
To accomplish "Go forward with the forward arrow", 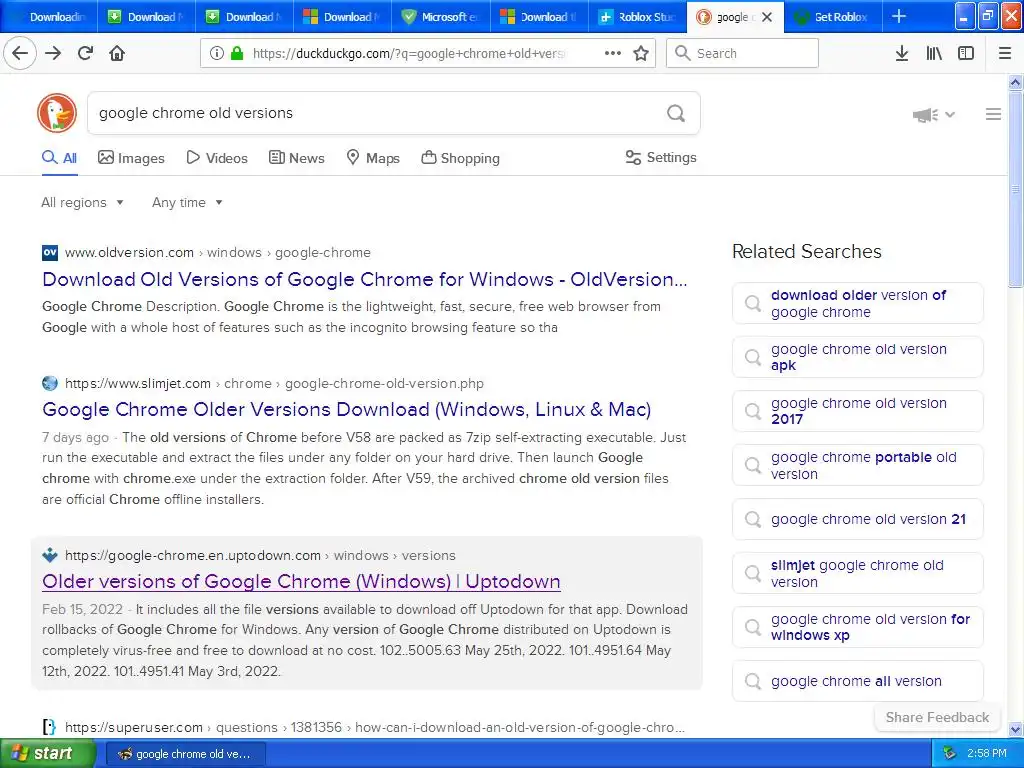I will click(x=54, y=53).
